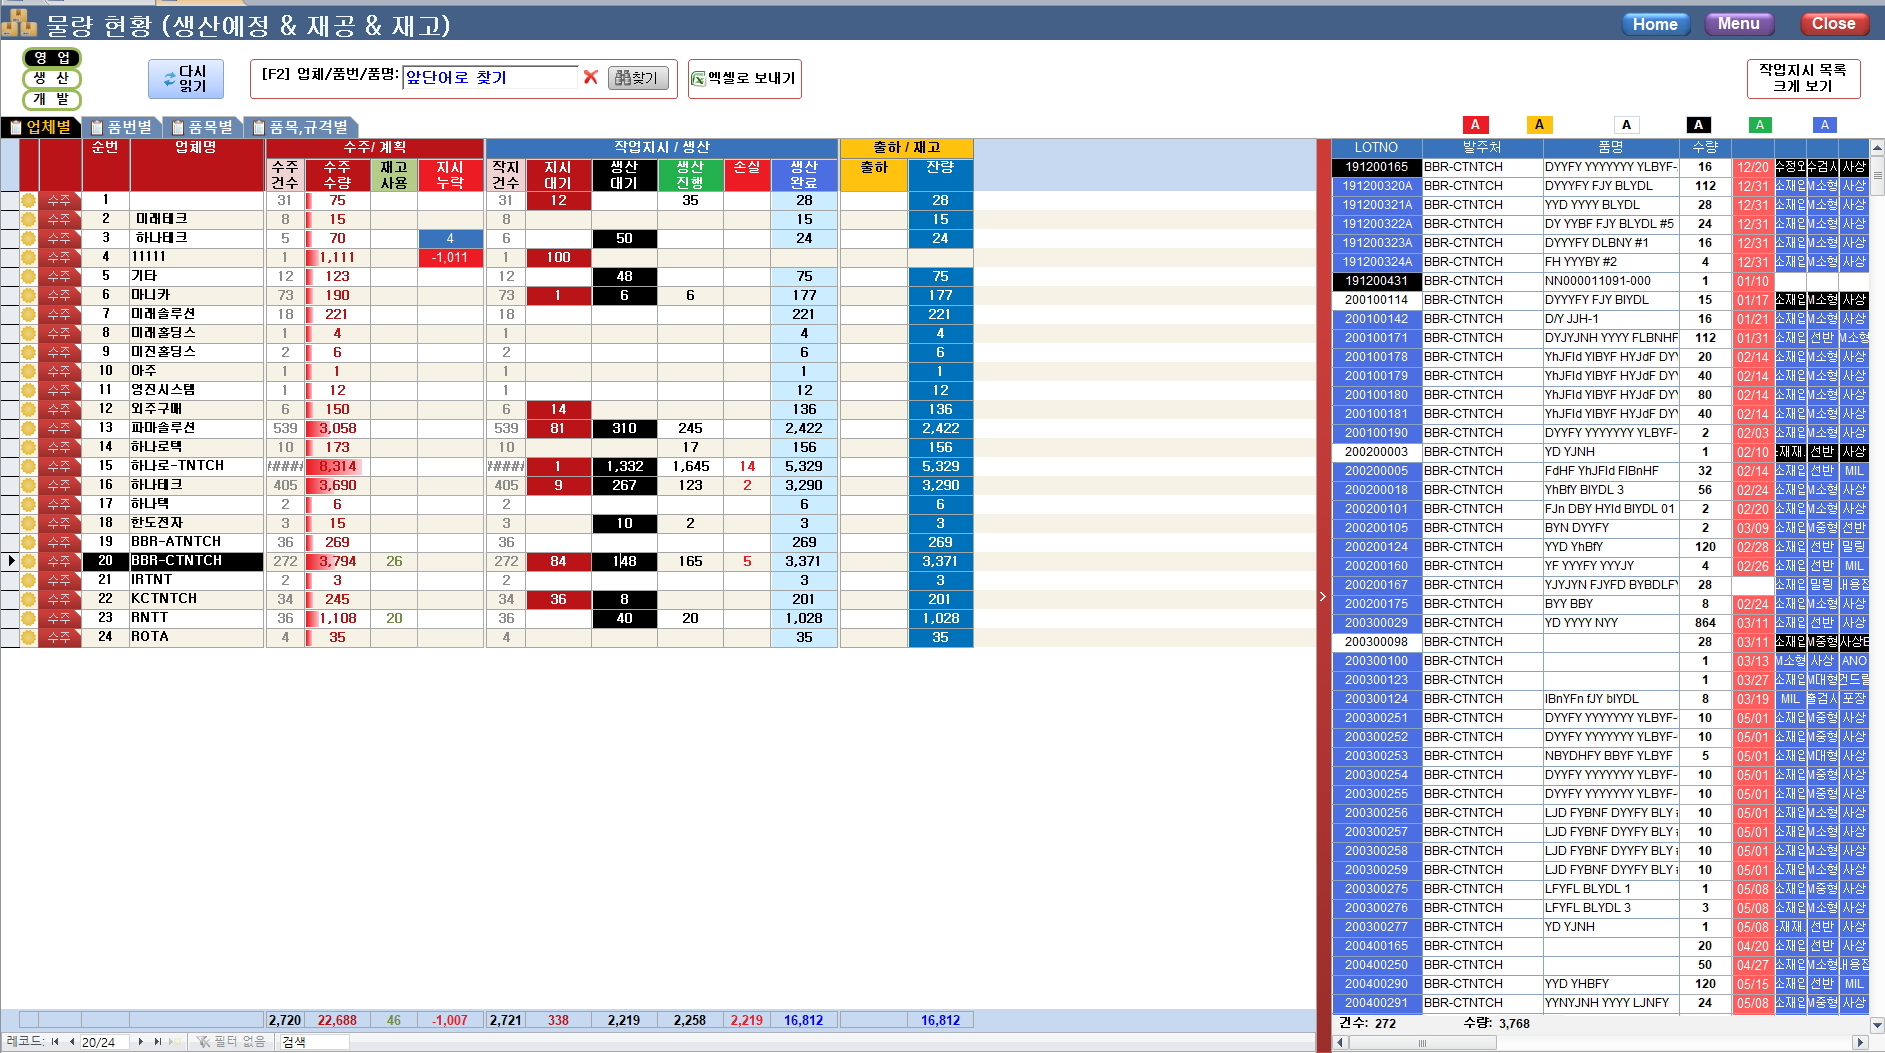Click the red X clear-search icon
The image size is (1885, 1053).
coord(590,77)
